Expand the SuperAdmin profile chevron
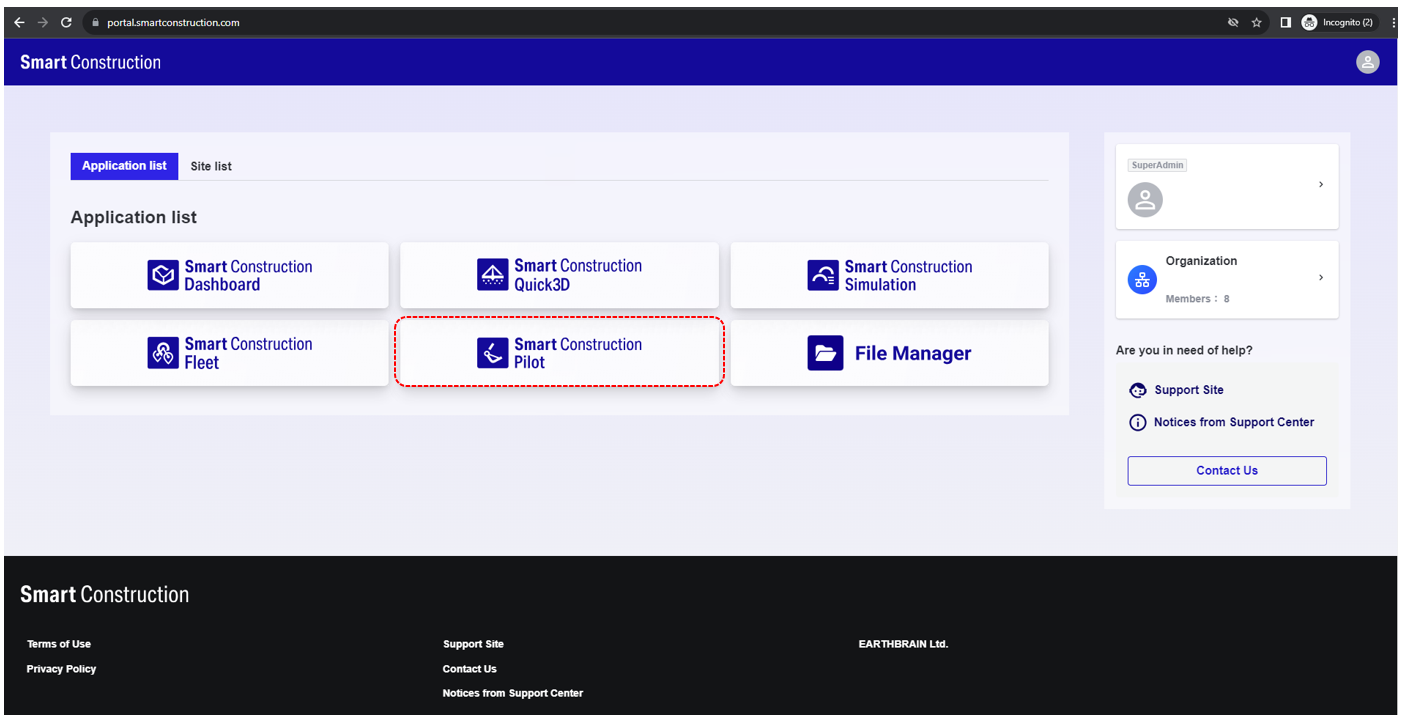Screen dimensions: 1403x721 tap(1321, 185)
